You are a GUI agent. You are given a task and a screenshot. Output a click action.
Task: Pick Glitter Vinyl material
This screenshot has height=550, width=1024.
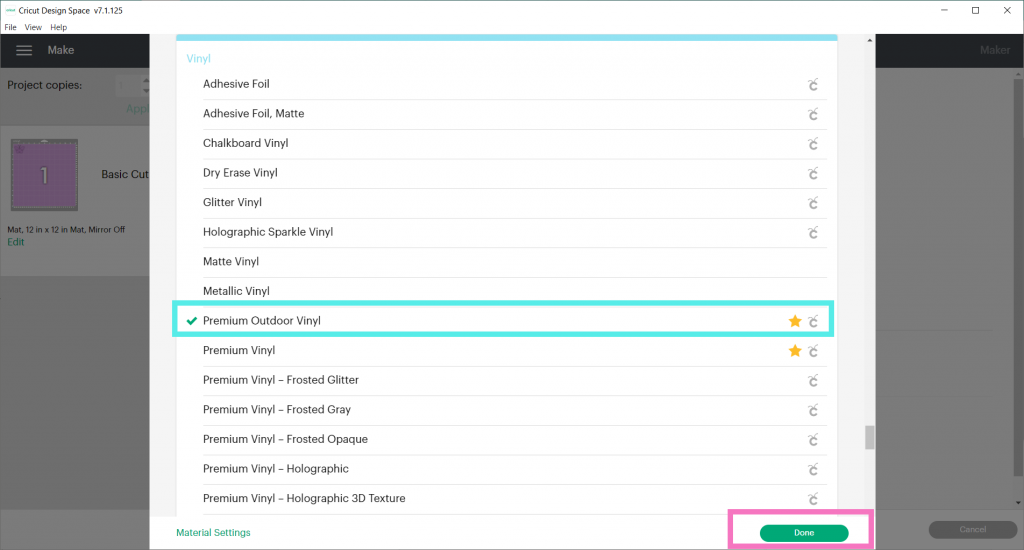pyautogui.click(x=232, y=202)
